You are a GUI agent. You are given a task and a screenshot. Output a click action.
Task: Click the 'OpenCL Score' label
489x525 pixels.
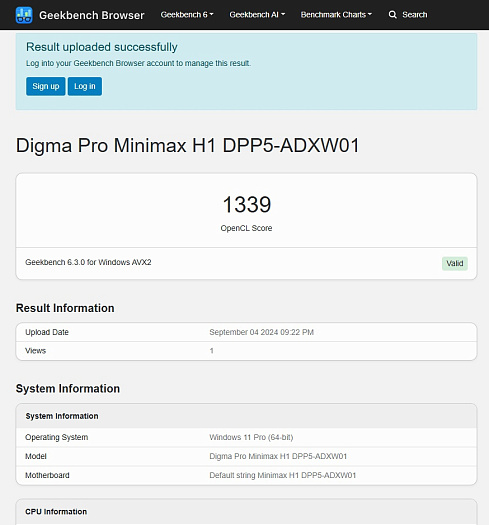tap(246, 228)
